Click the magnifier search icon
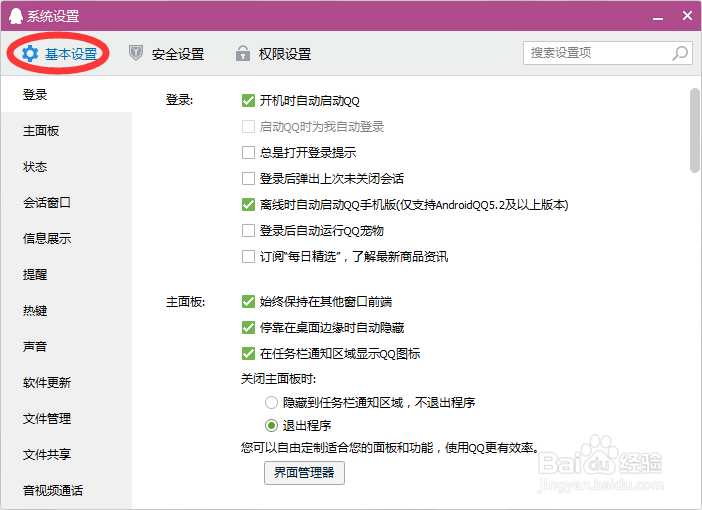The height and width of the screenshot is (510, 702). click(680, 53)
